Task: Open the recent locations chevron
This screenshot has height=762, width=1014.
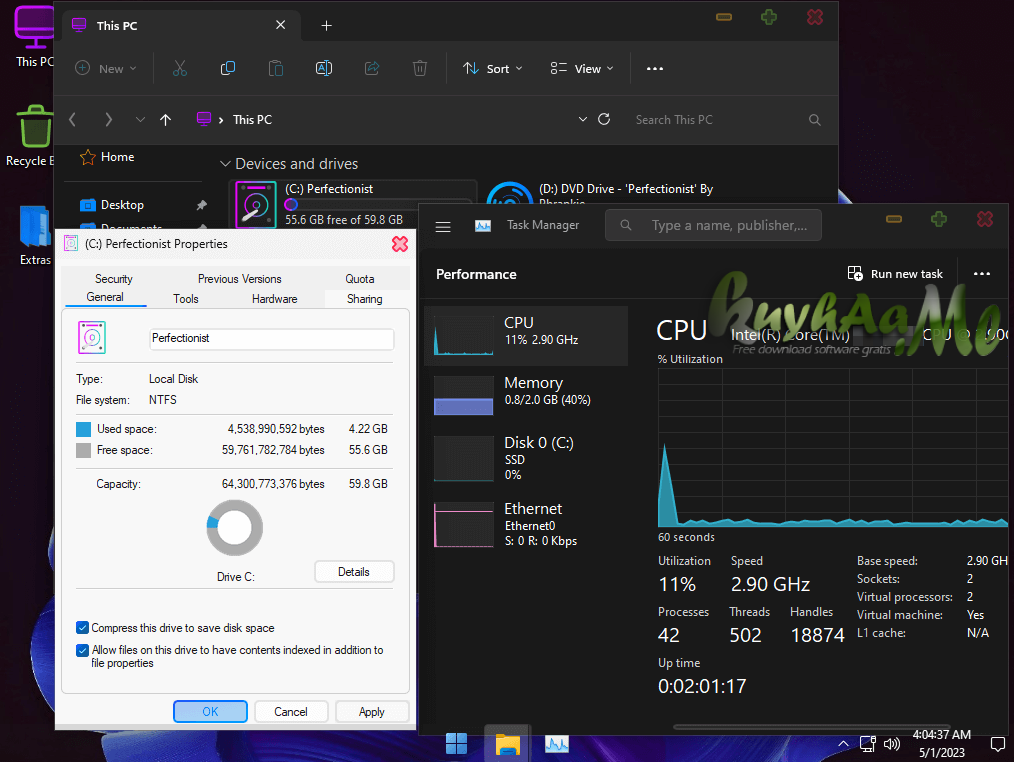Action: coord(140,120)
